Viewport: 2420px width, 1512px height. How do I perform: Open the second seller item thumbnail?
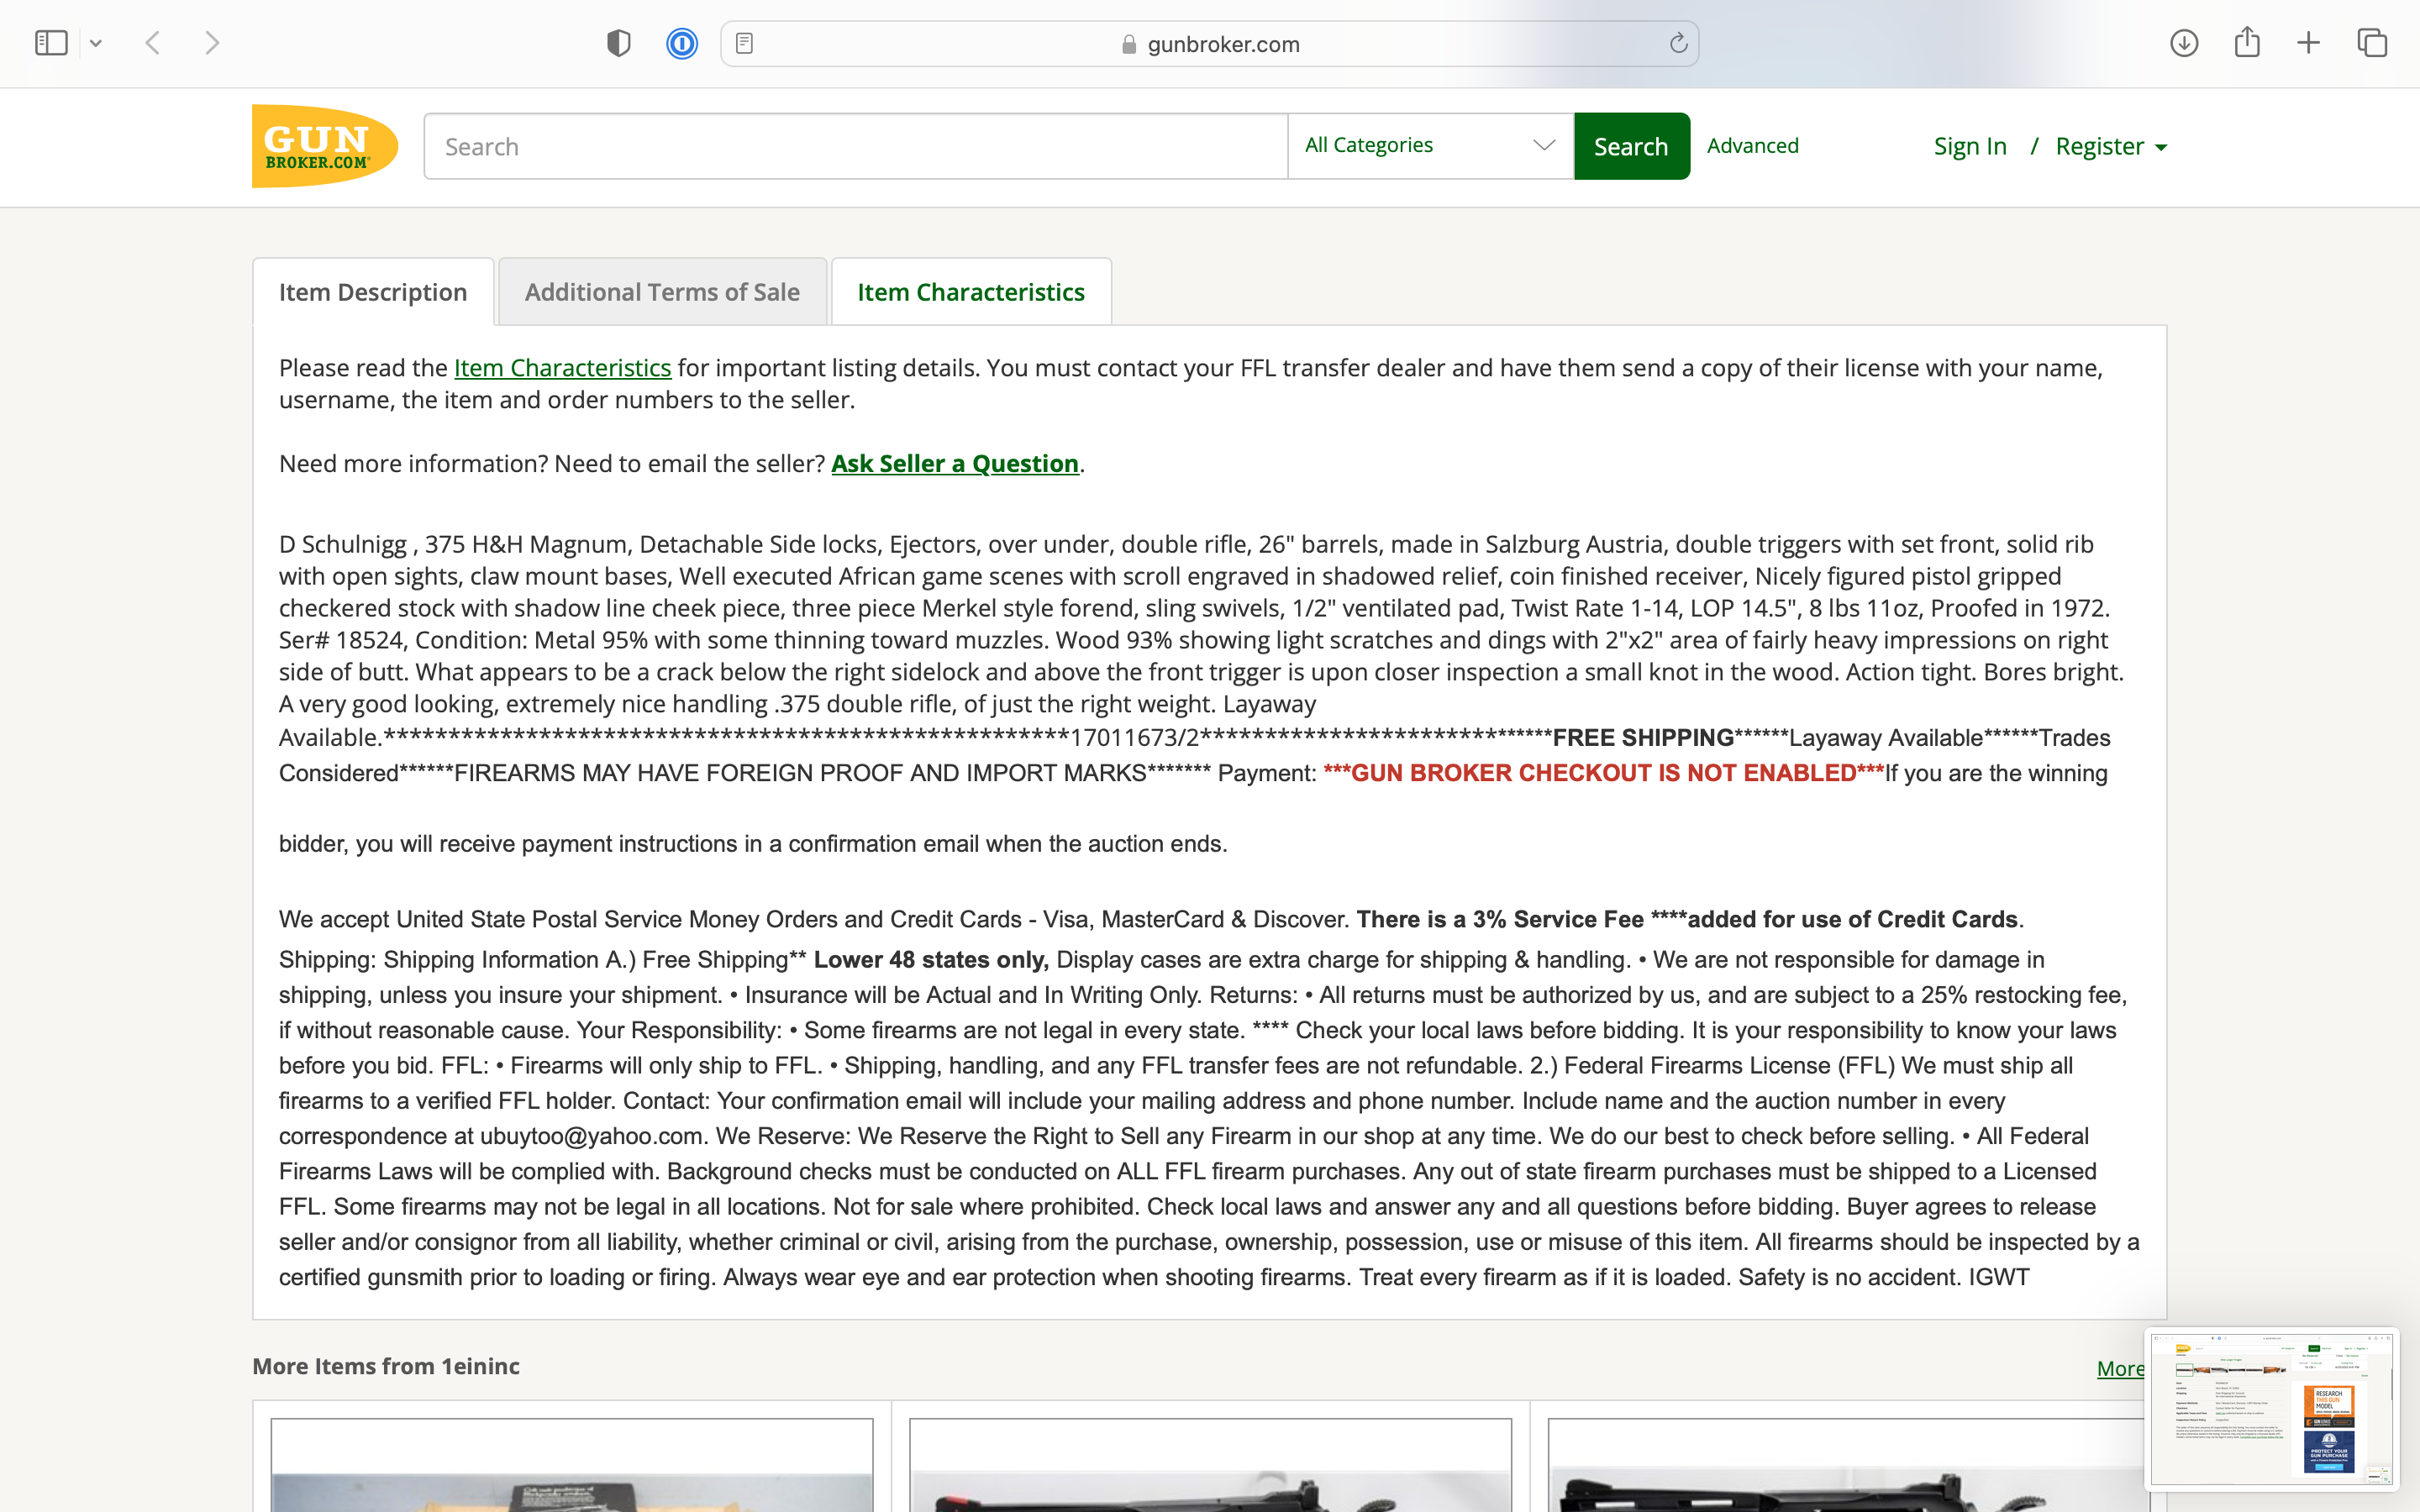(x=1210, y=1465)
